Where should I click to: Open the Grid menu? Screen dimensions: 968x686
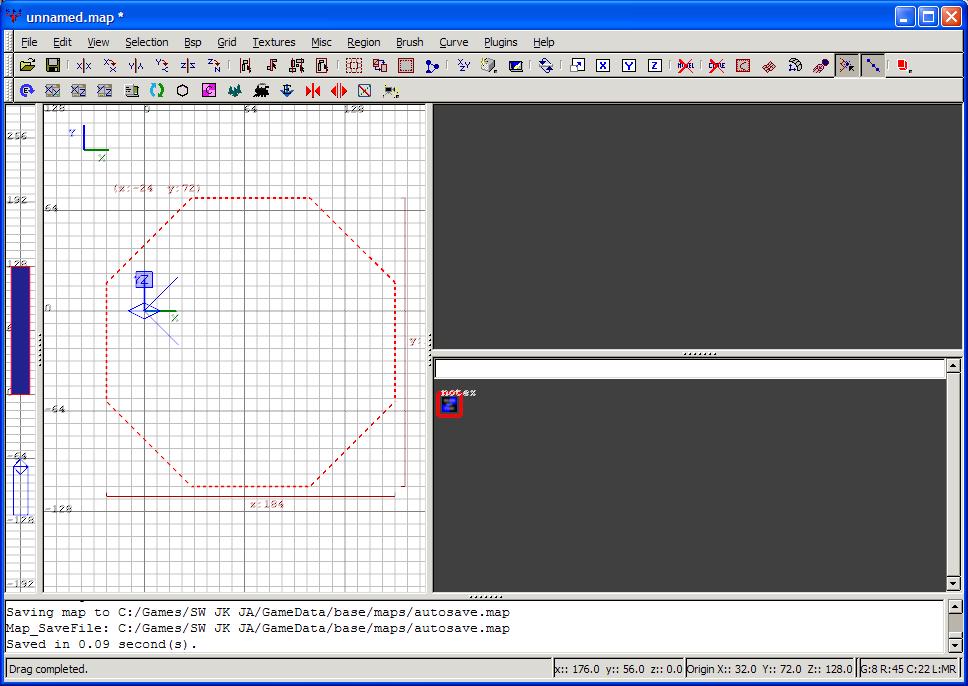pos(227,42)
